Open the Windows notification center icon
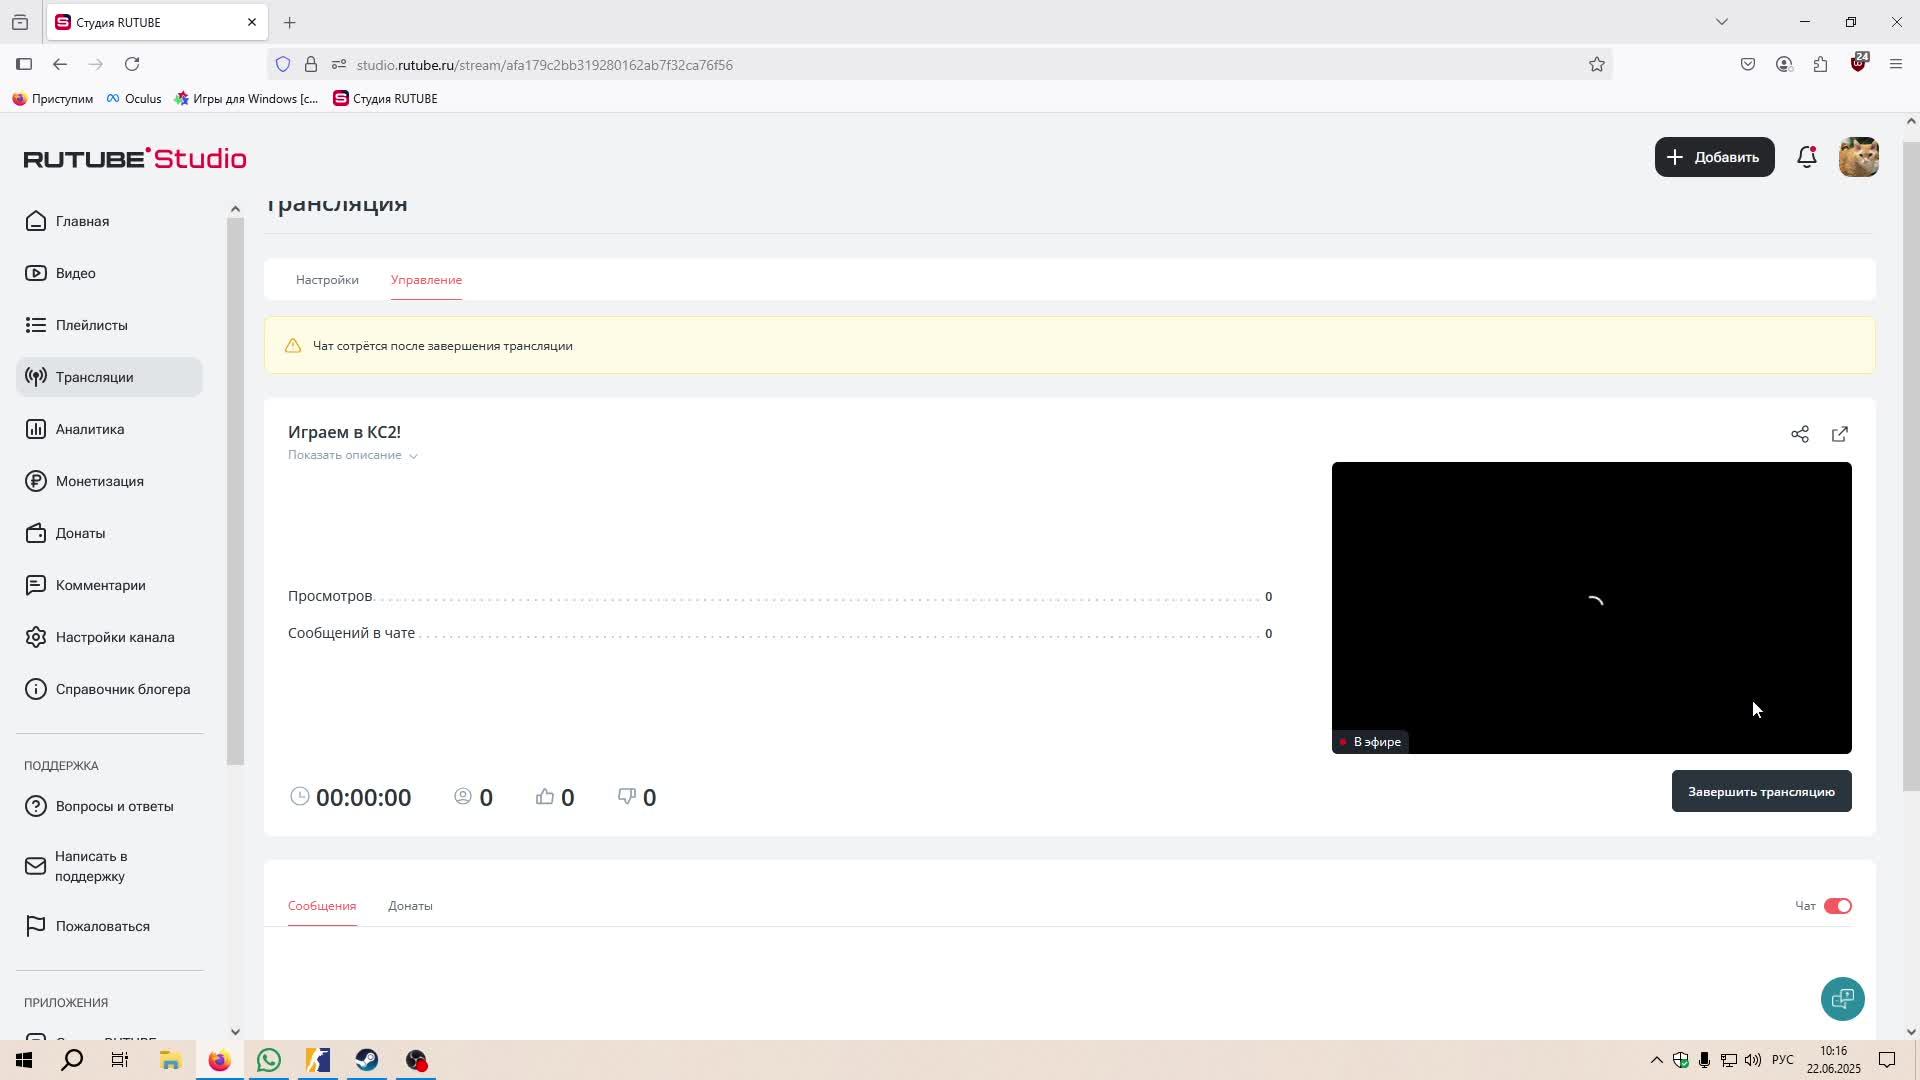Screen dimensions: 1920x1080 1887,1060
